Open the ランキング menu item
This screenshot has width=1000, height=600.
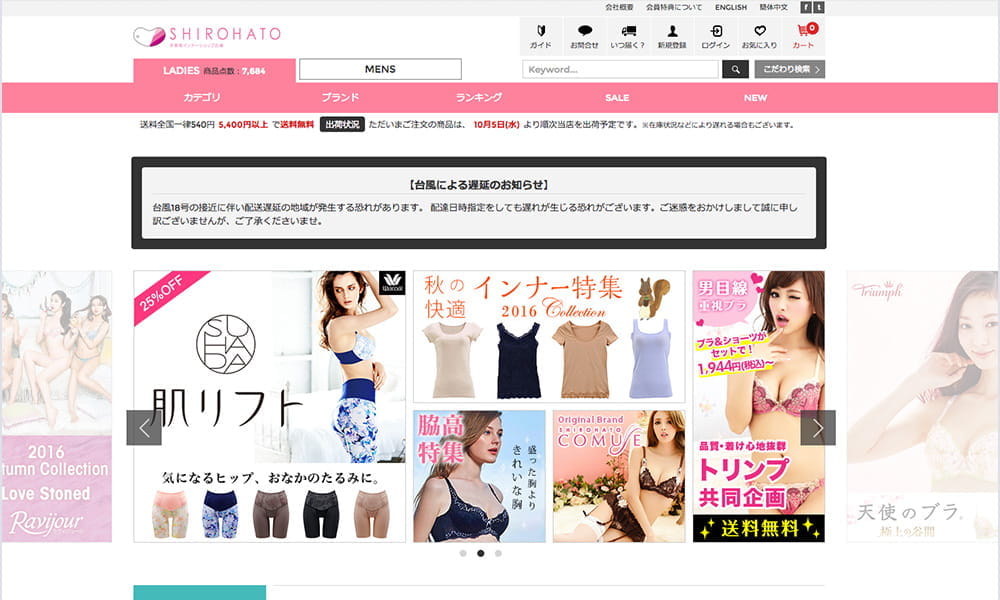(478, 98)
